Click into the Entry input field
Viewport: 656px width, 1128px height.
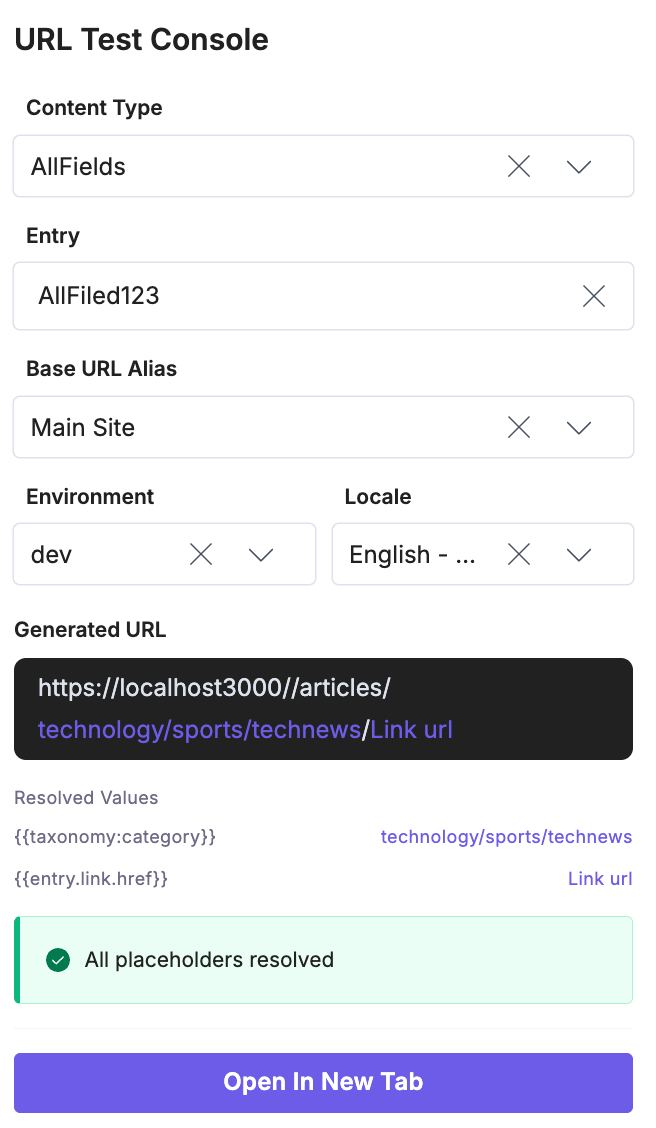300,296
